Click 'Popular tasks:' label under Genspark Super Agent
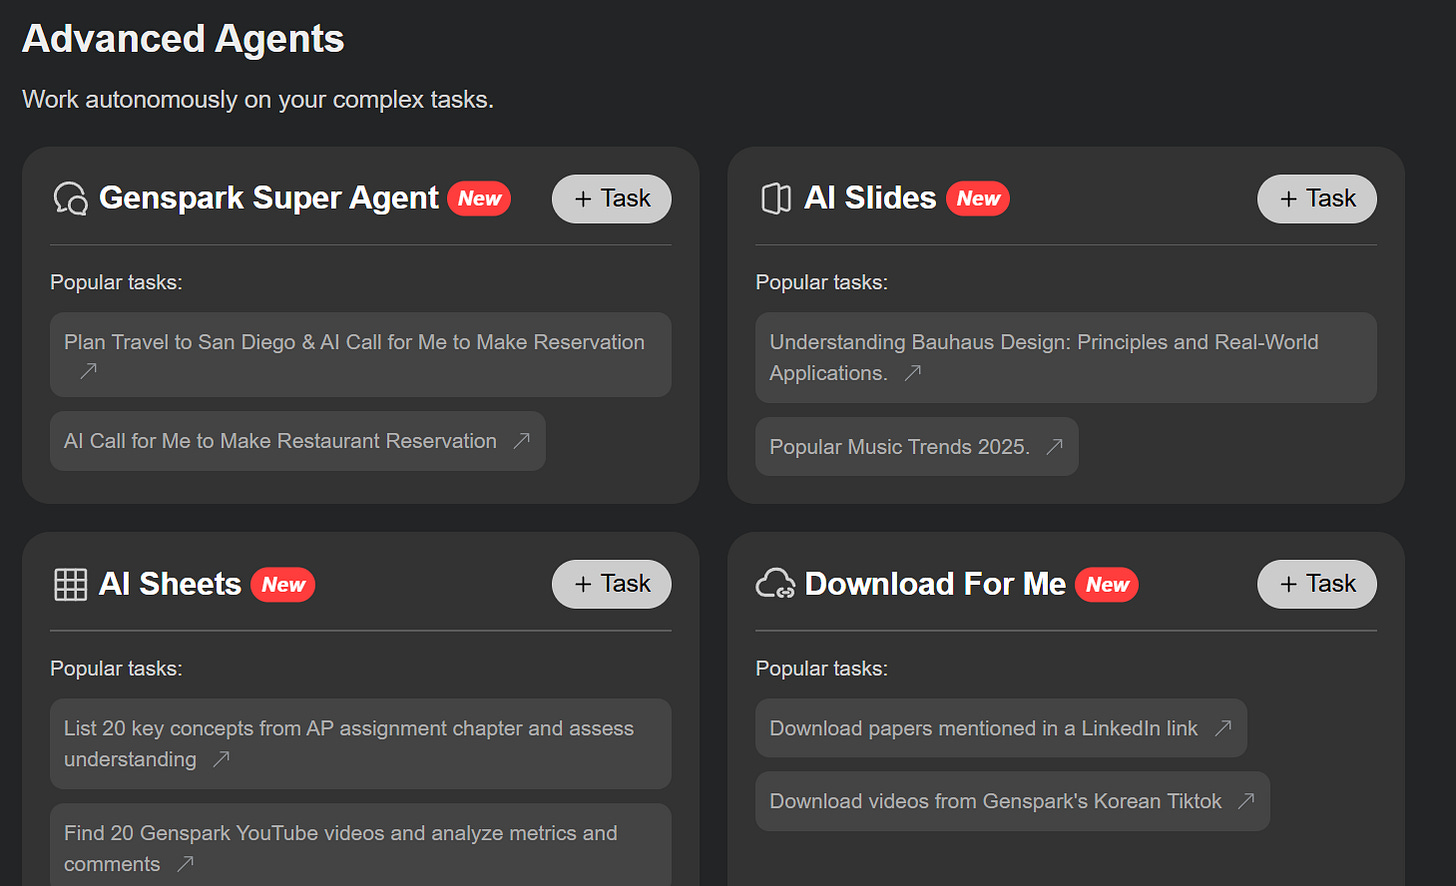 tap(116, 283)
